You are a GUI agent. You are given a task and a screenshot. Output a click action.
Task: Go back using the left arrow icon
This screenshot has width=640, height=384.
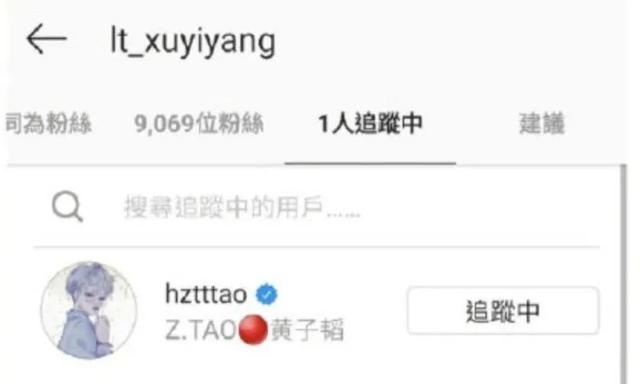47,39
